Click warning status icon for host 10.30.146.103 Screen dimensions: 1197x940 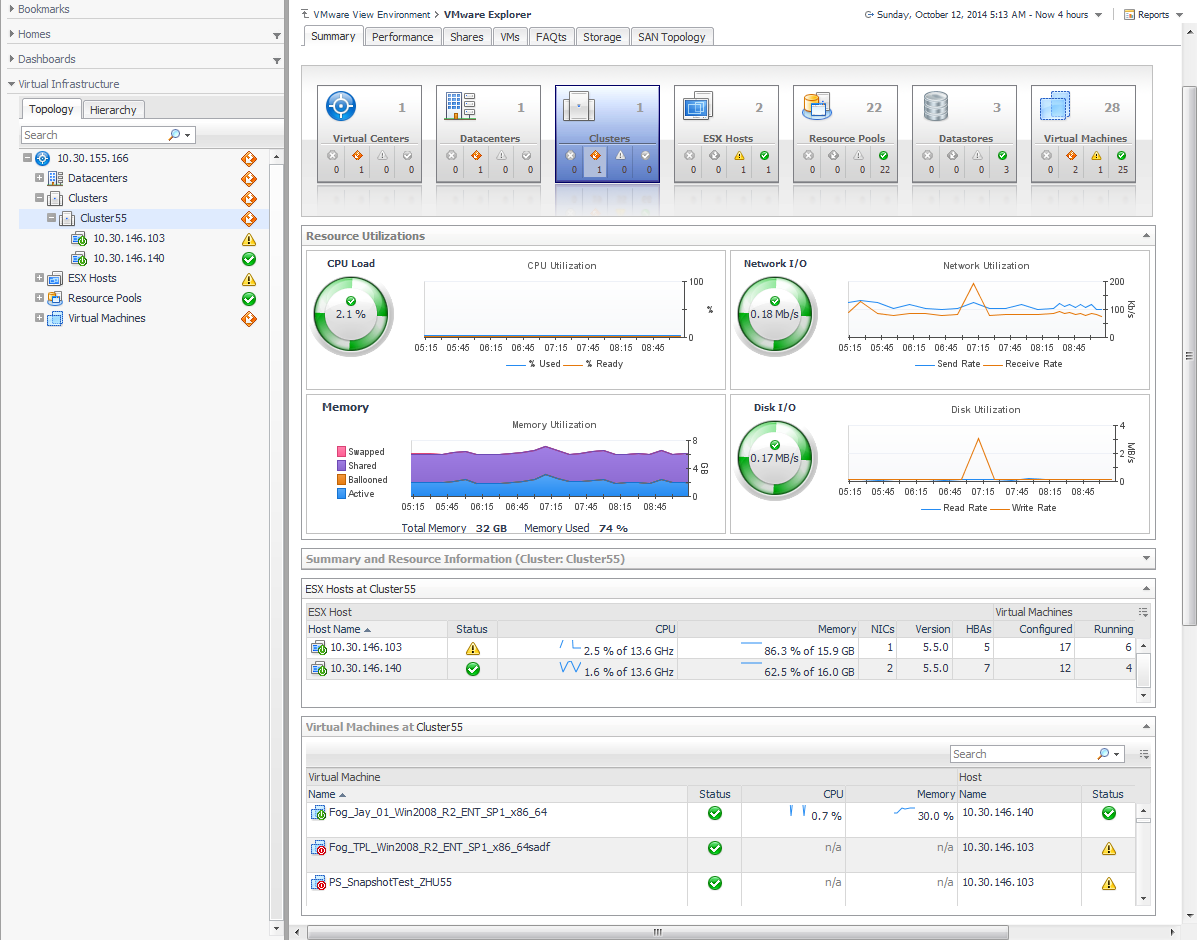473,648
